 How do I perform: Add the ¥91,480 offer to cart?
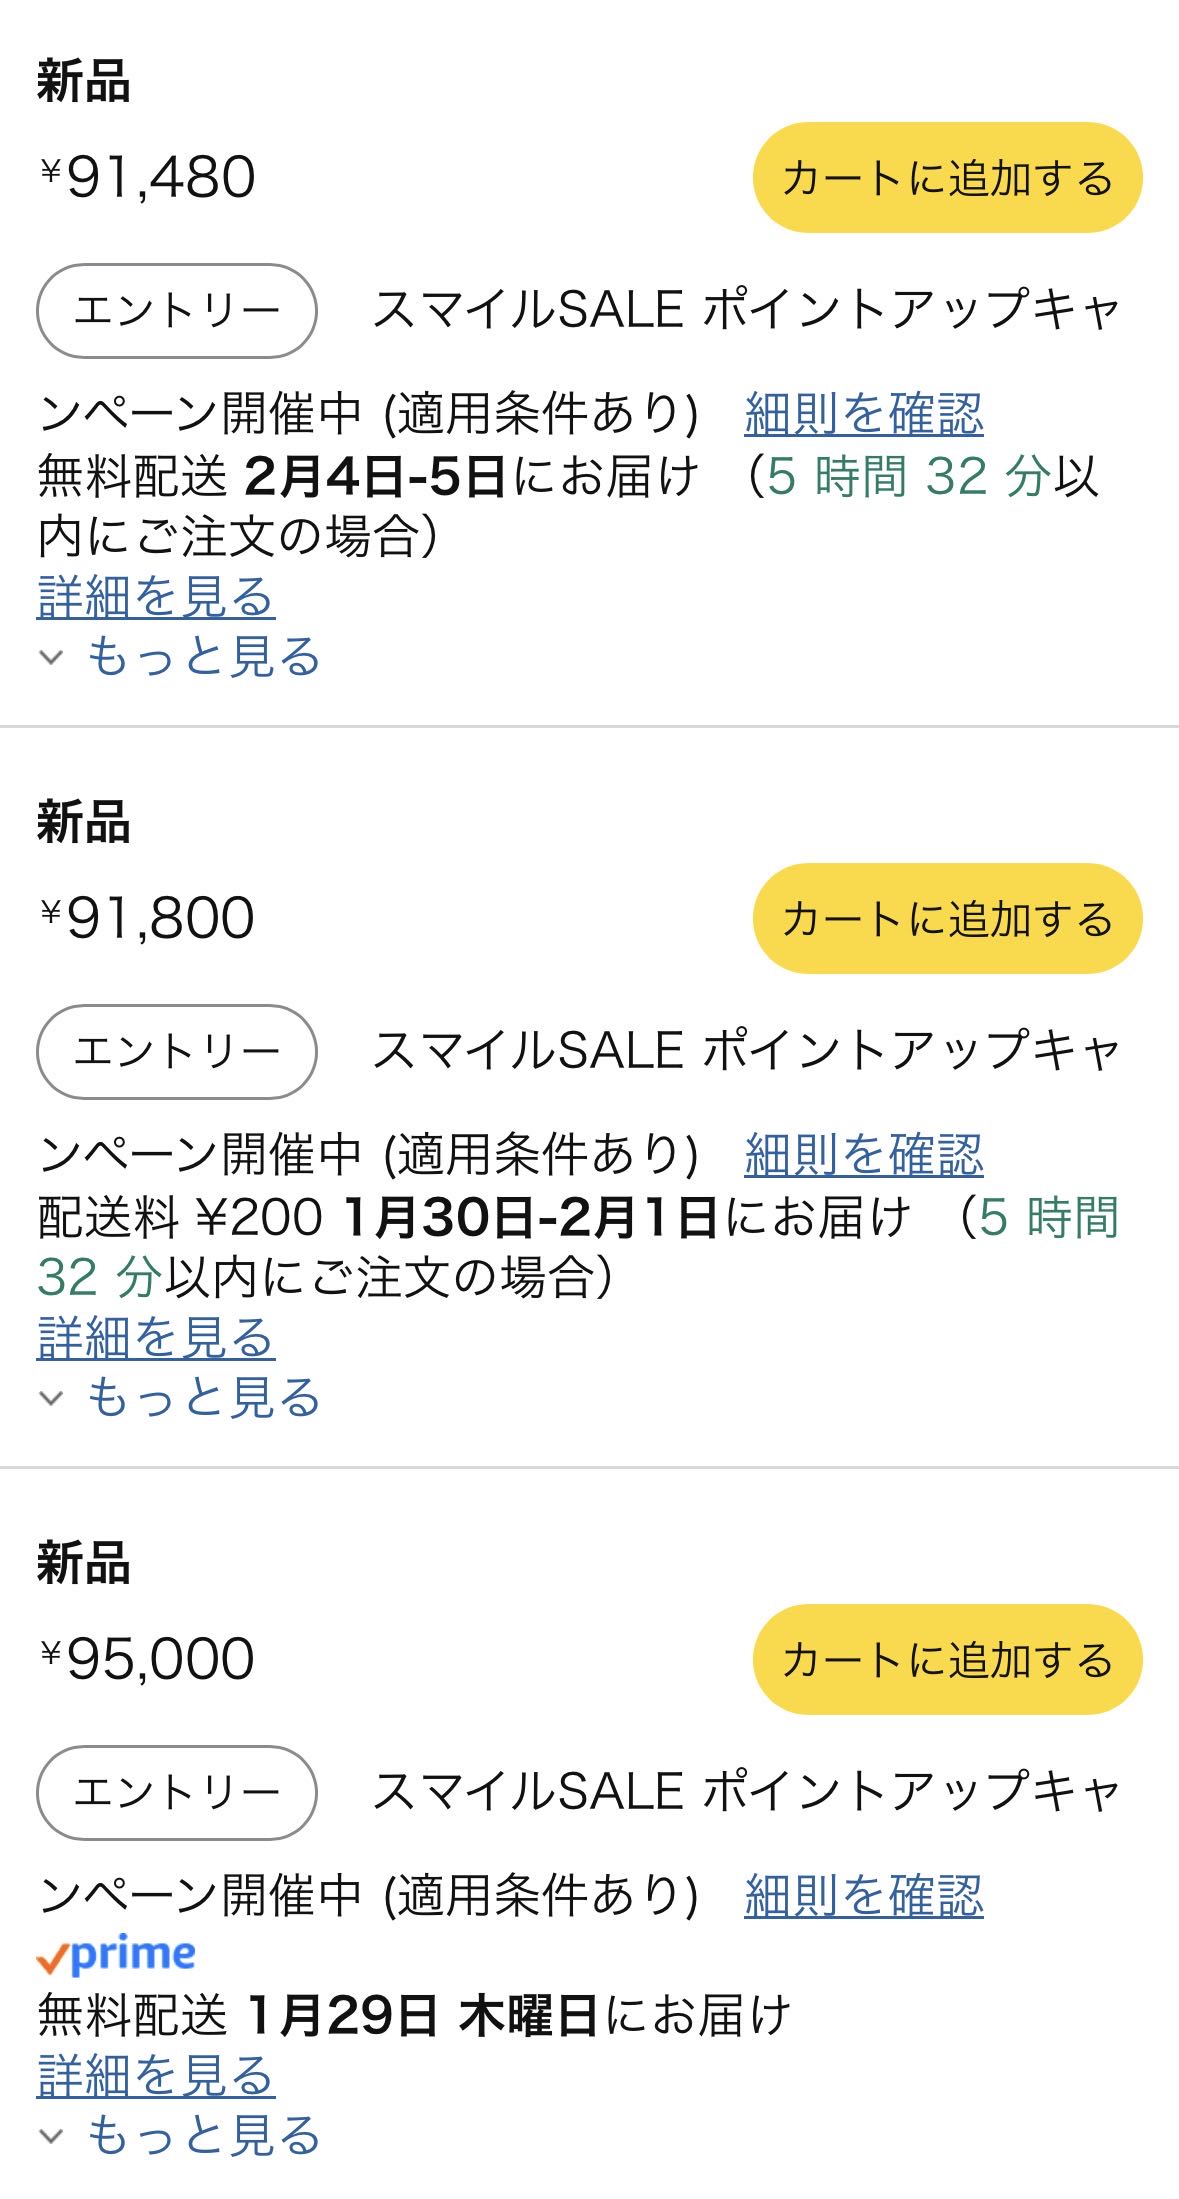tap(946, 178)
